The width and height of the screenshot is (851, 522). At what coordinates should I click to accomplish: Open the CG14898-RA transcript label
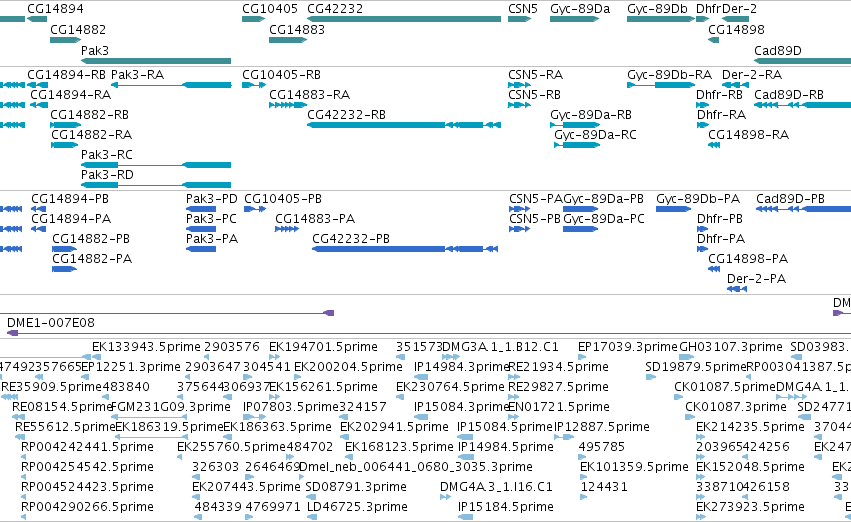click(748, 135)
